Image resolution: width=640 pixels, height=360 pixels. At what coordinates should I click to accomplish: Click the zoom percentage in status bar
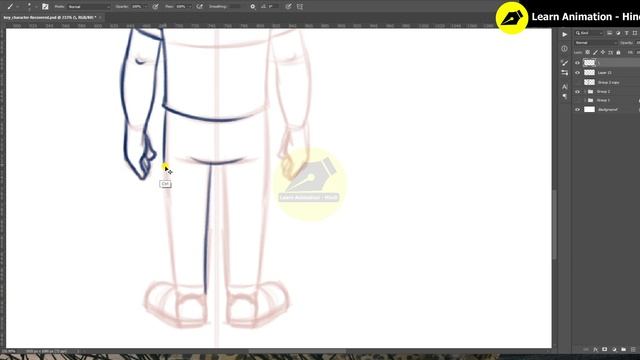(x=9, y=351)
